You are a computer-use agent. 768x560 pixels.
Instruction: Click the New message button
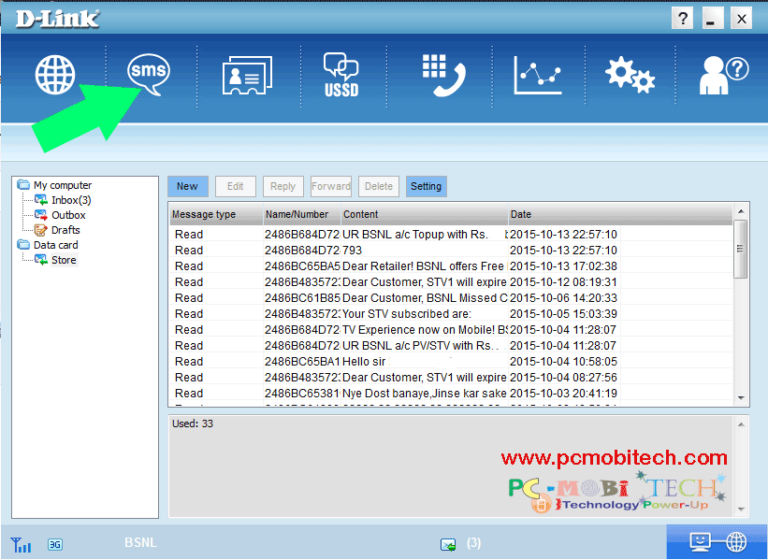[188, 186]
